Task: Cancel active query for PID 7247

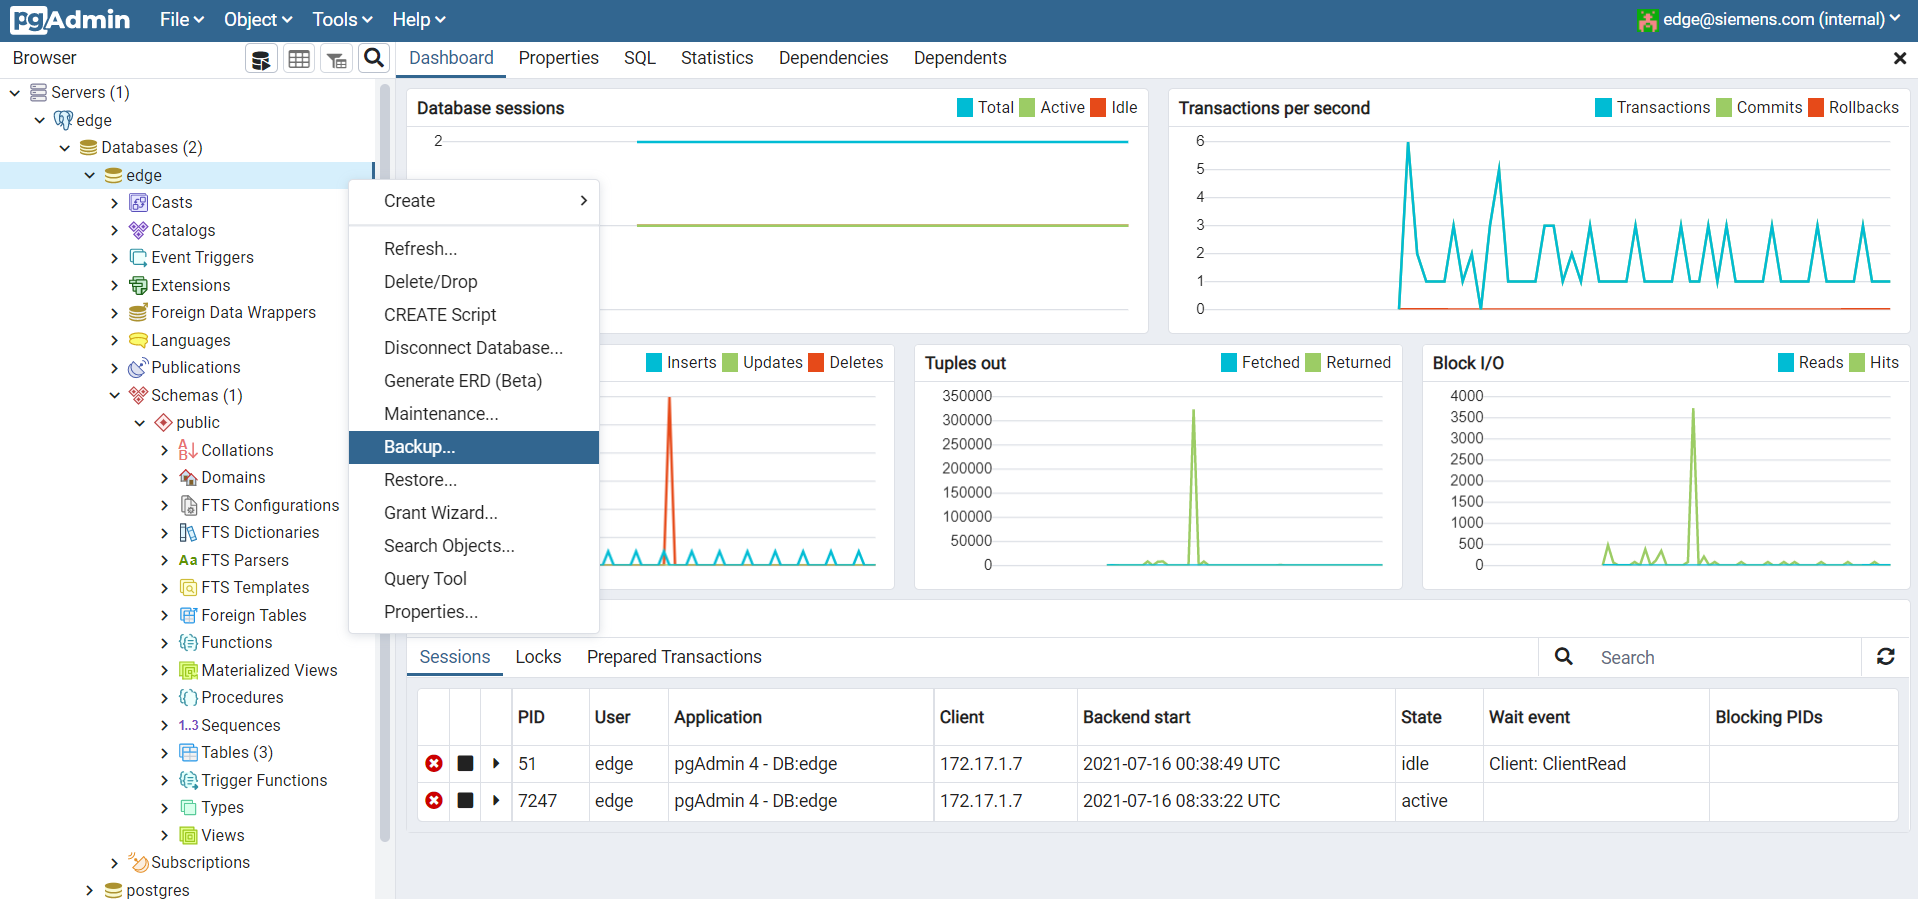Action: coord(465,801)
